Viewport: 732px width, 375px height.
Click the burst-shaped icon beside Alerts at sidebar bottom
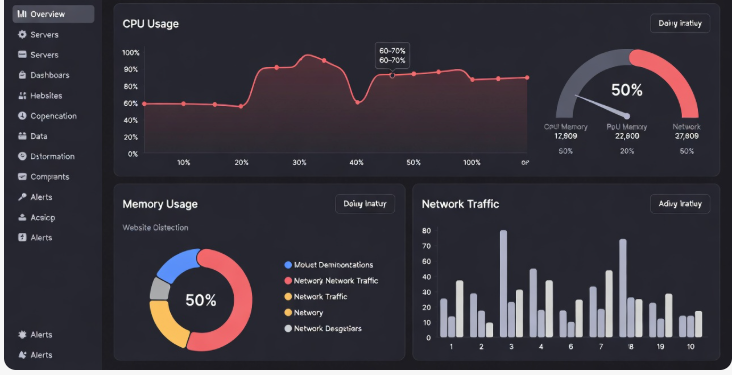pyautogui.click(x=22, y=334)
